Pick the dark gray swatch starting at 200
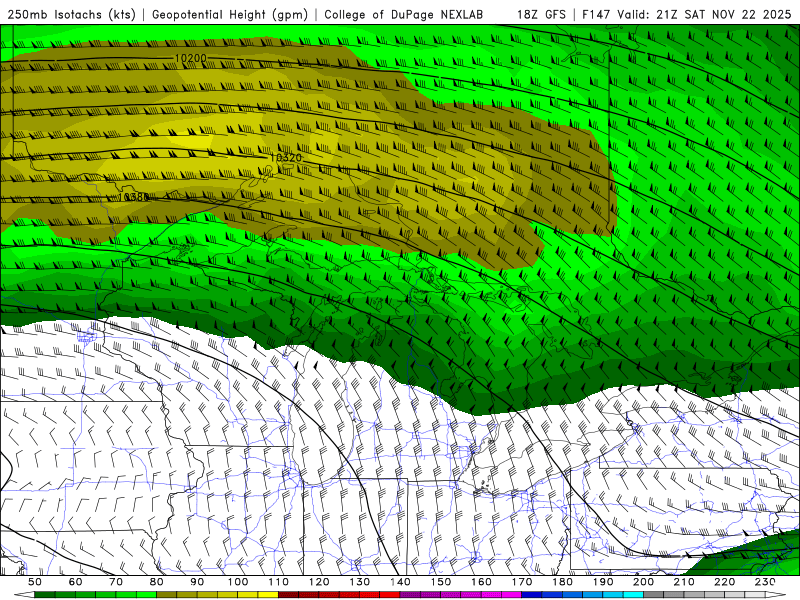The image size is (800, 600). 654,595
